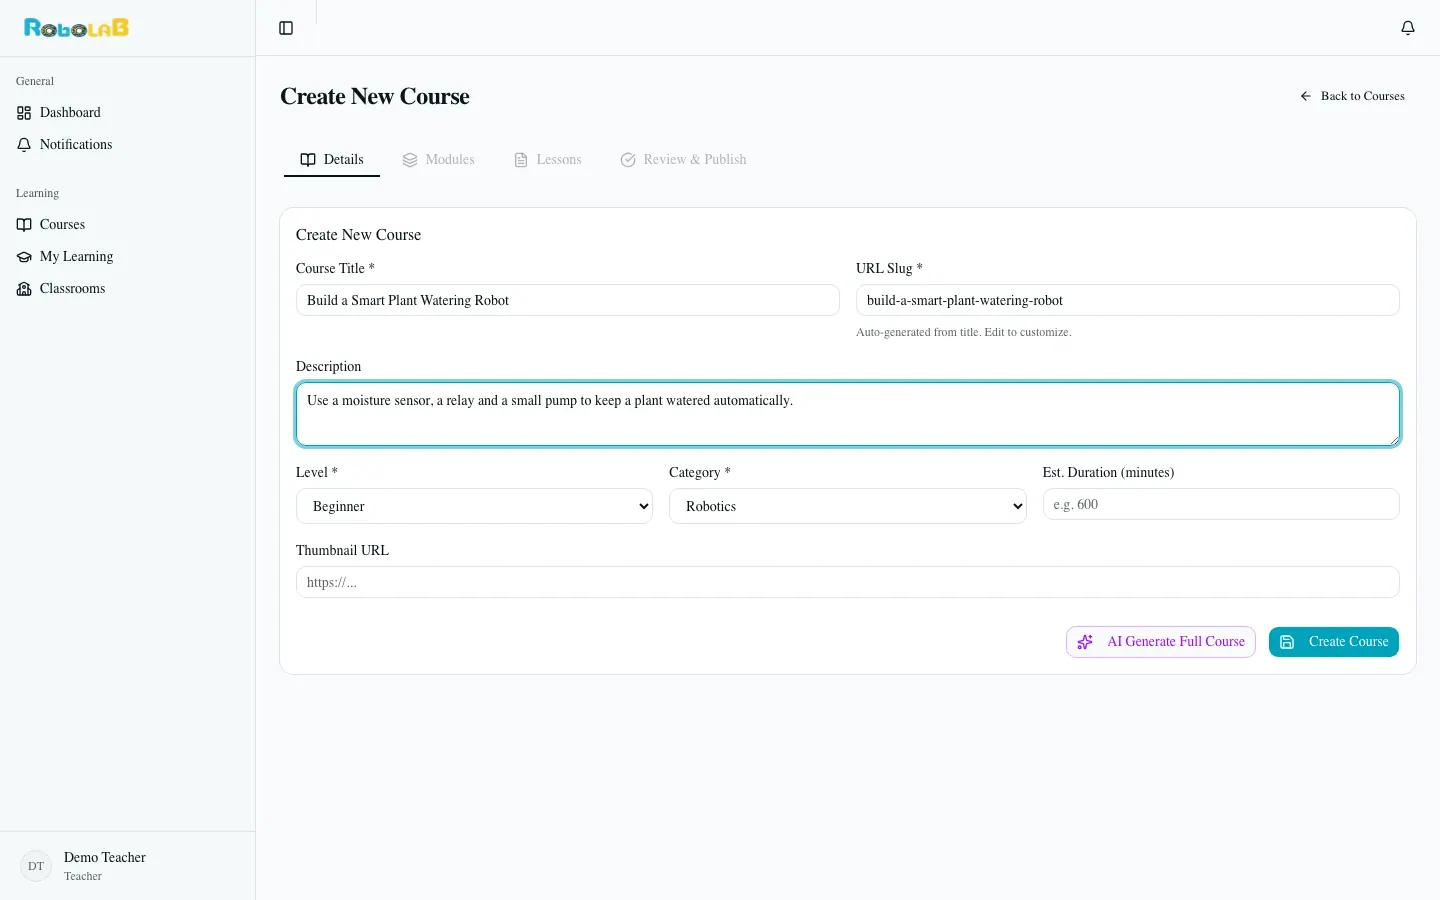Click the 'Description' field label
This screenshot has width=1440, height=900.
[328, 366]
